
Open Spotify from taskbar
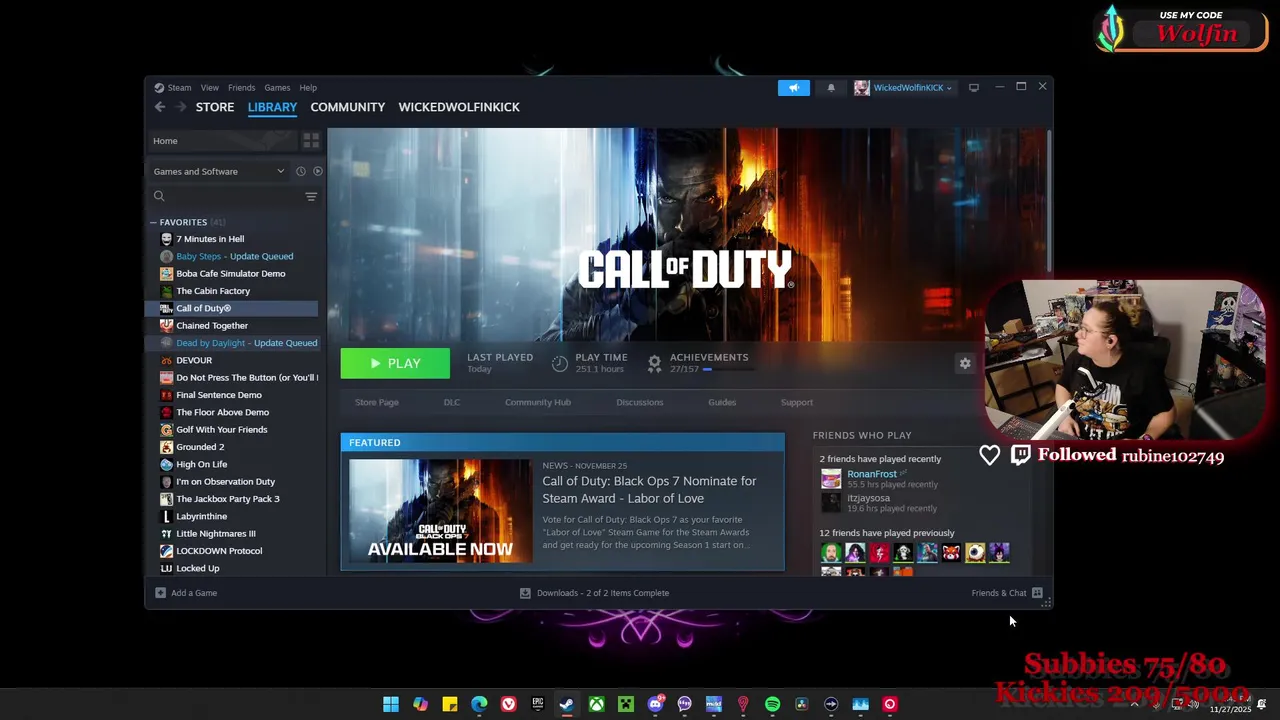tap(772, 704)
